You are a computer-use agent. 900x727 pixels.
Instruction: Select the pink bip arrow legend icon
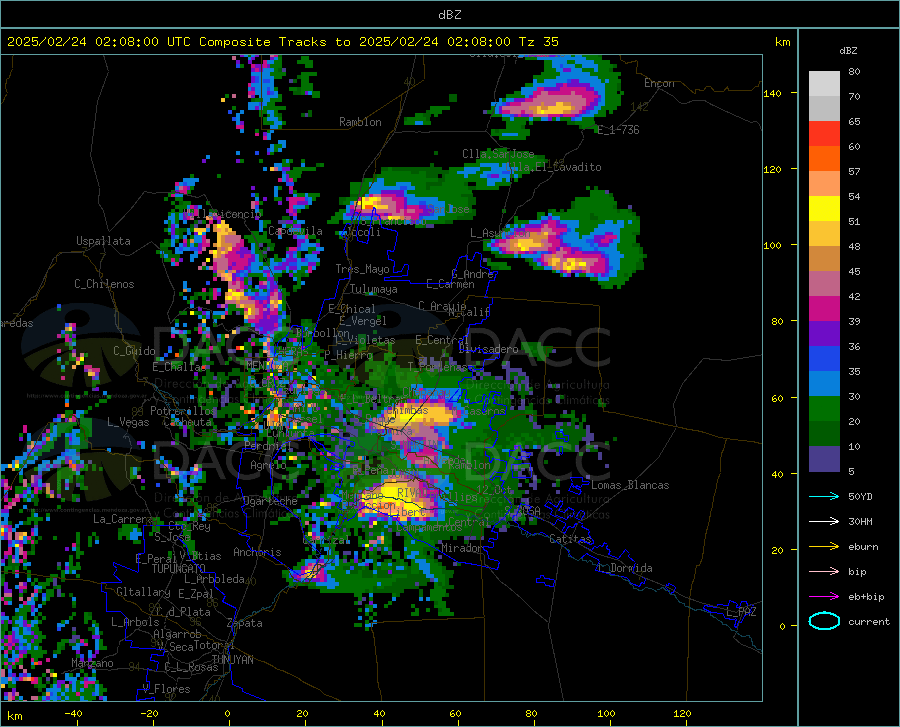click(x=824, y=572)
